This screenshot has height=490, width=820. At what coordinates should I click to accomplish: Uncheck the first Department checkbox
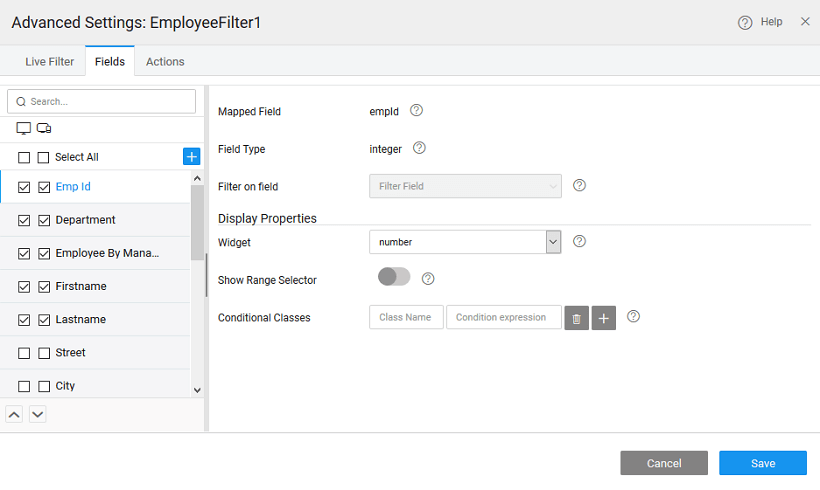[24, 220]
